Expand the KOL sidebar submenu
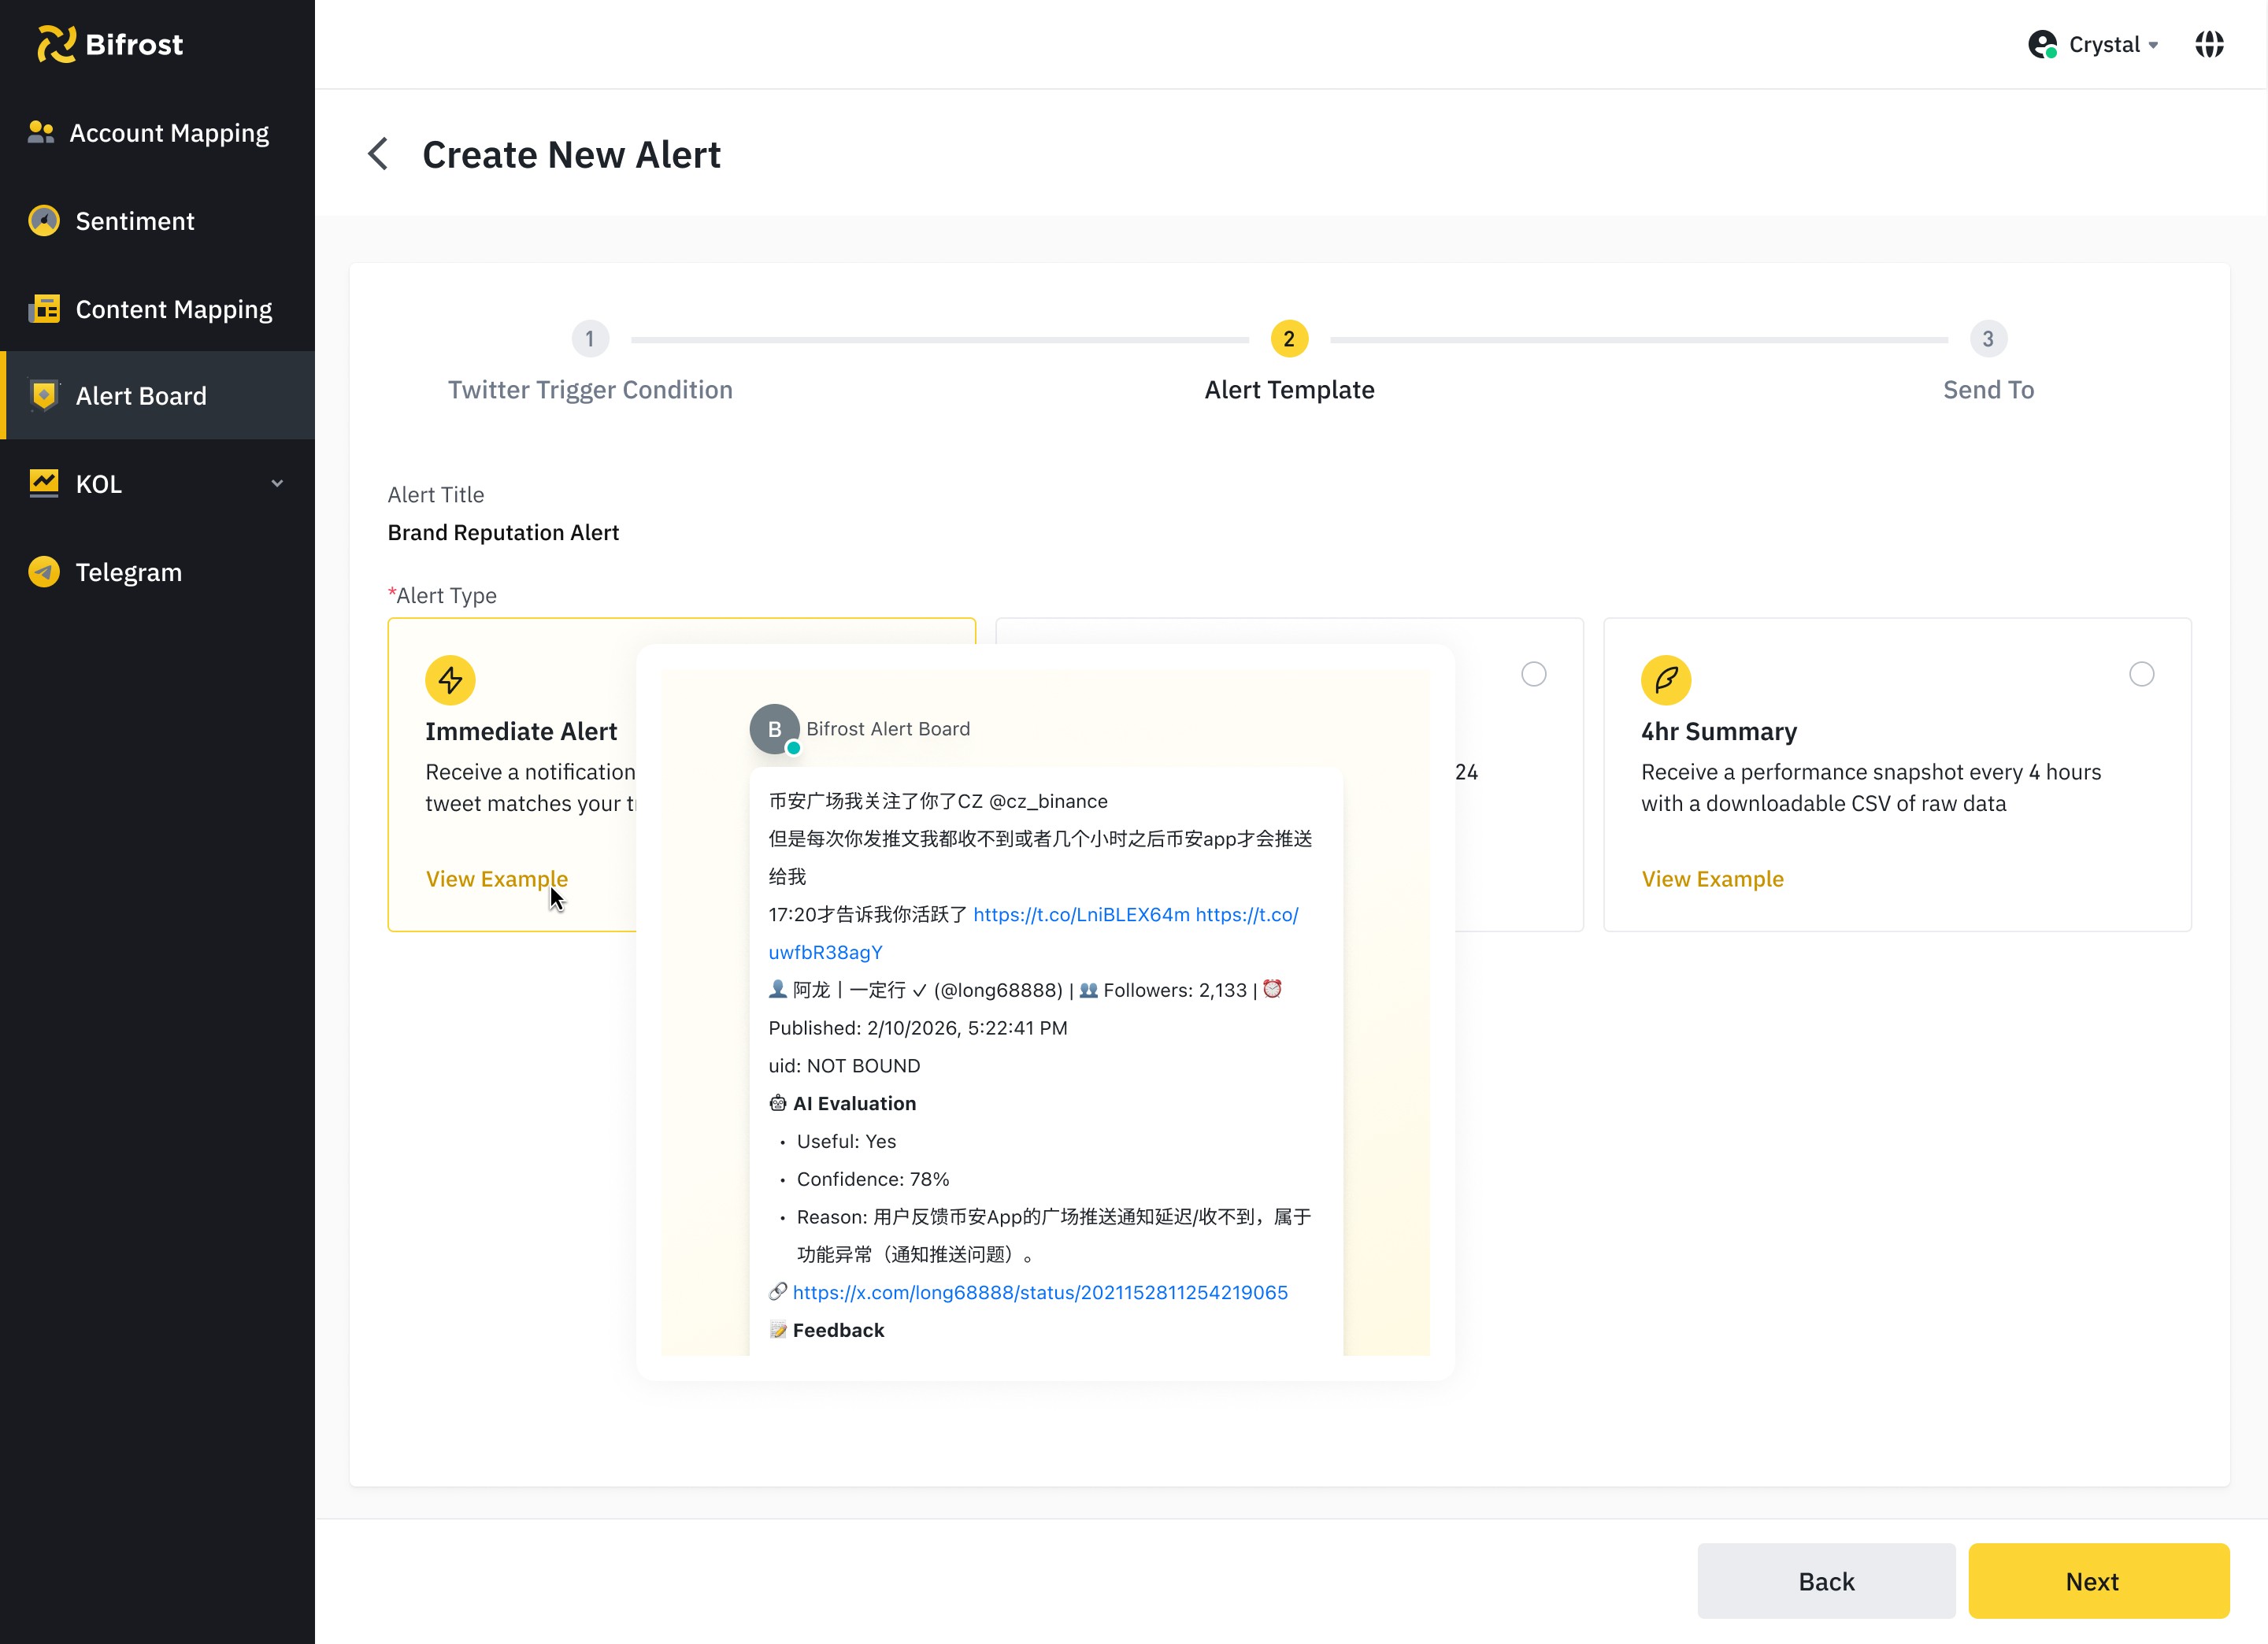The image size is (2268, 1644). point(277,484)
